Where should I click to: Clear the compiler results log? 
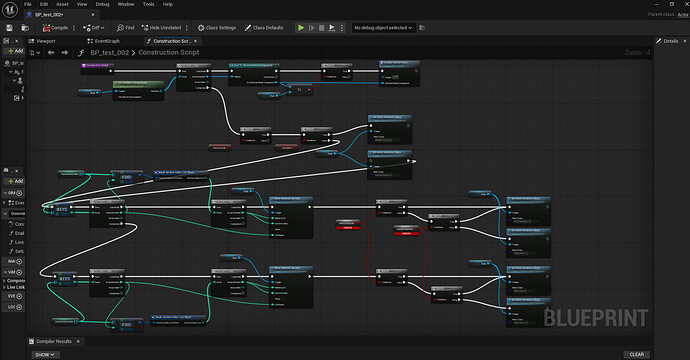pyautogui.click(x=636, y=355)
